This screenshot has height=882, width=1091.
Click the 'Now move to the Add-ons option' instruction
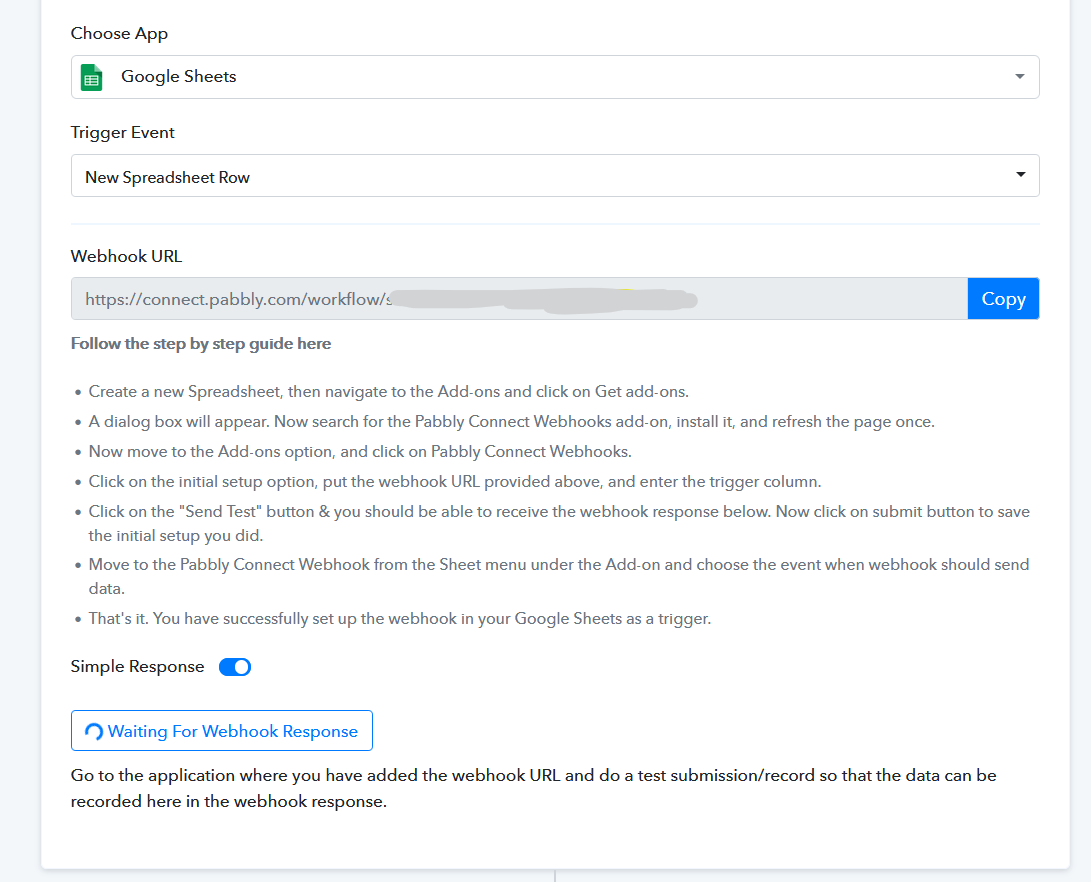(x=360, y=451)
